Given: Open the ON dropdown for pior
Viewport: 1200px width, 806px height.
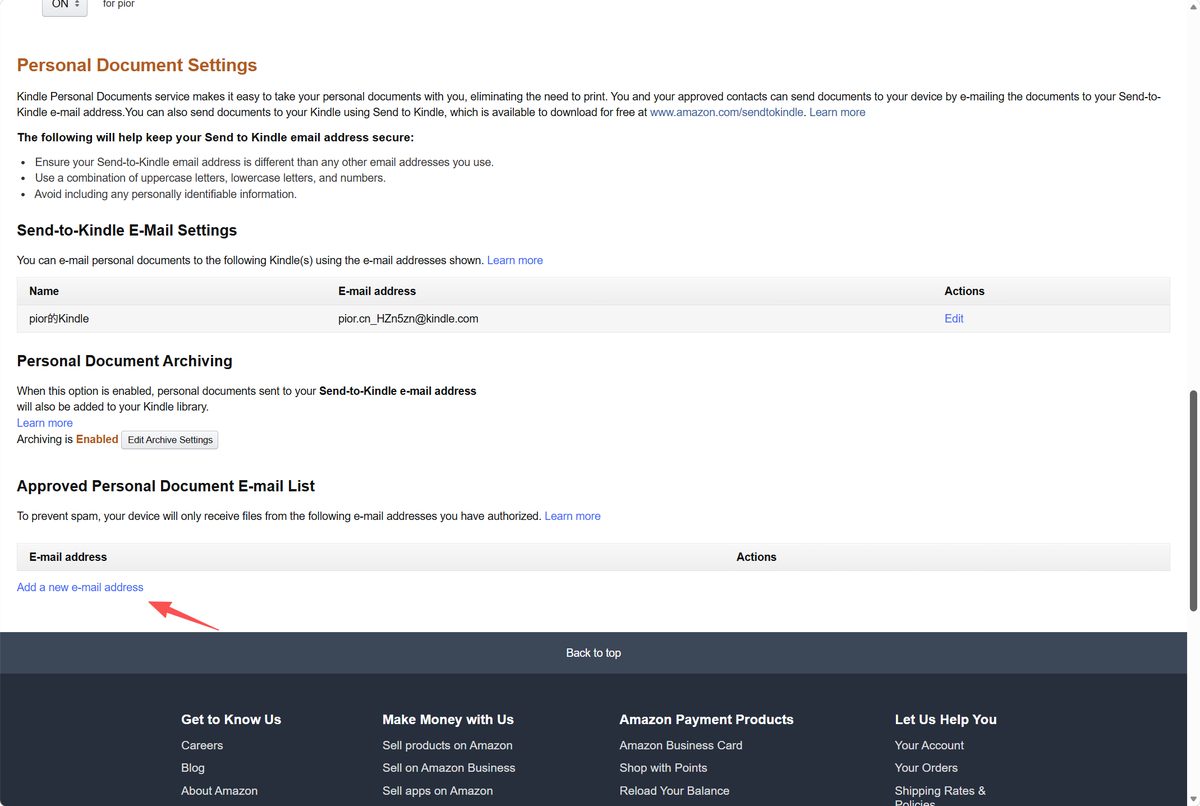Looking at the screenshot, I should point(64,6).
